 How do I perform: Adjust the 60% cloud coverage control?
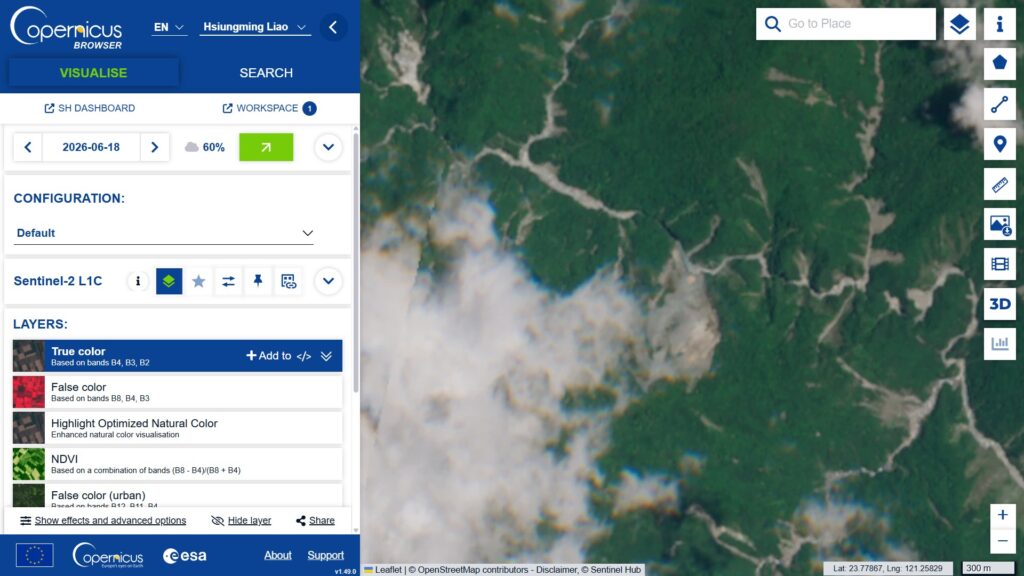pyautogui.click(x=204, y=148)
